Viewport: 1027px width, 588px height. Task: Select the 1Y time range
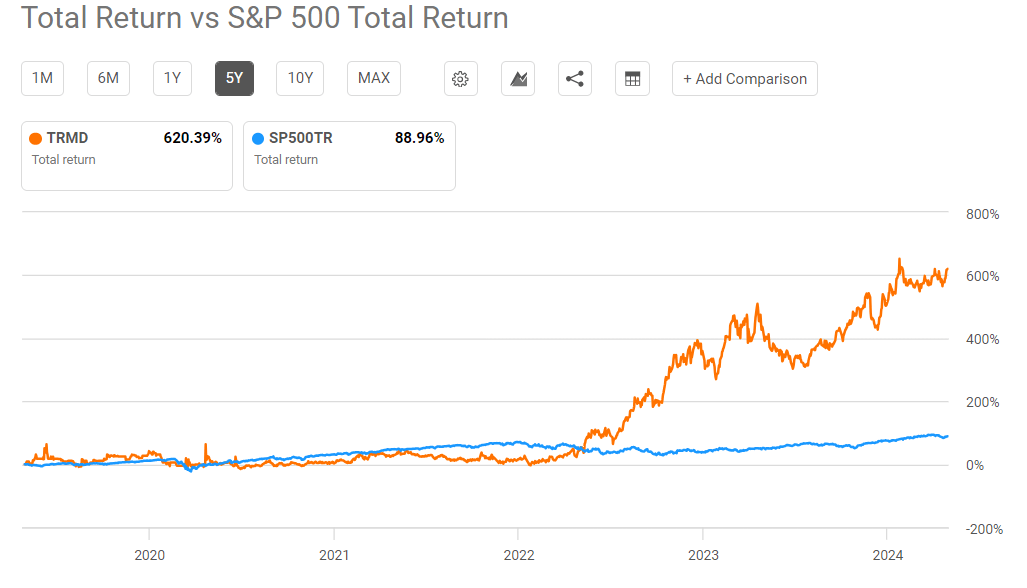point(171,78)
